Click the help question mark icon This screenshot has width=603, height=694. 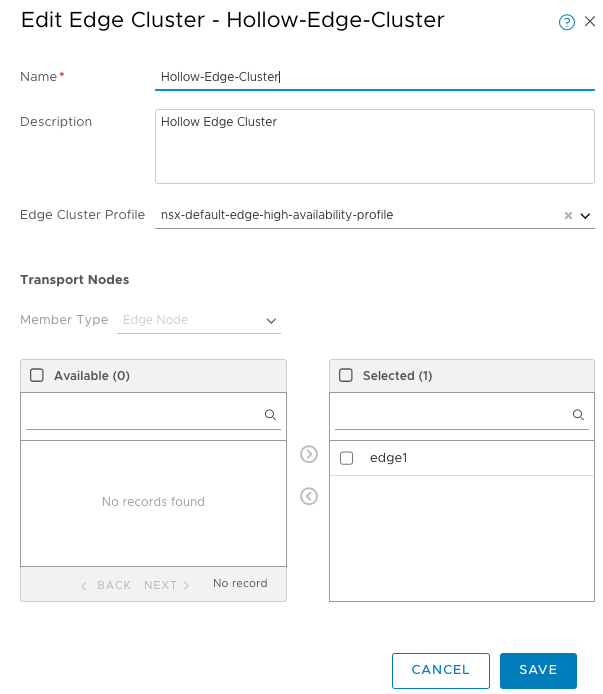(566, 22)
